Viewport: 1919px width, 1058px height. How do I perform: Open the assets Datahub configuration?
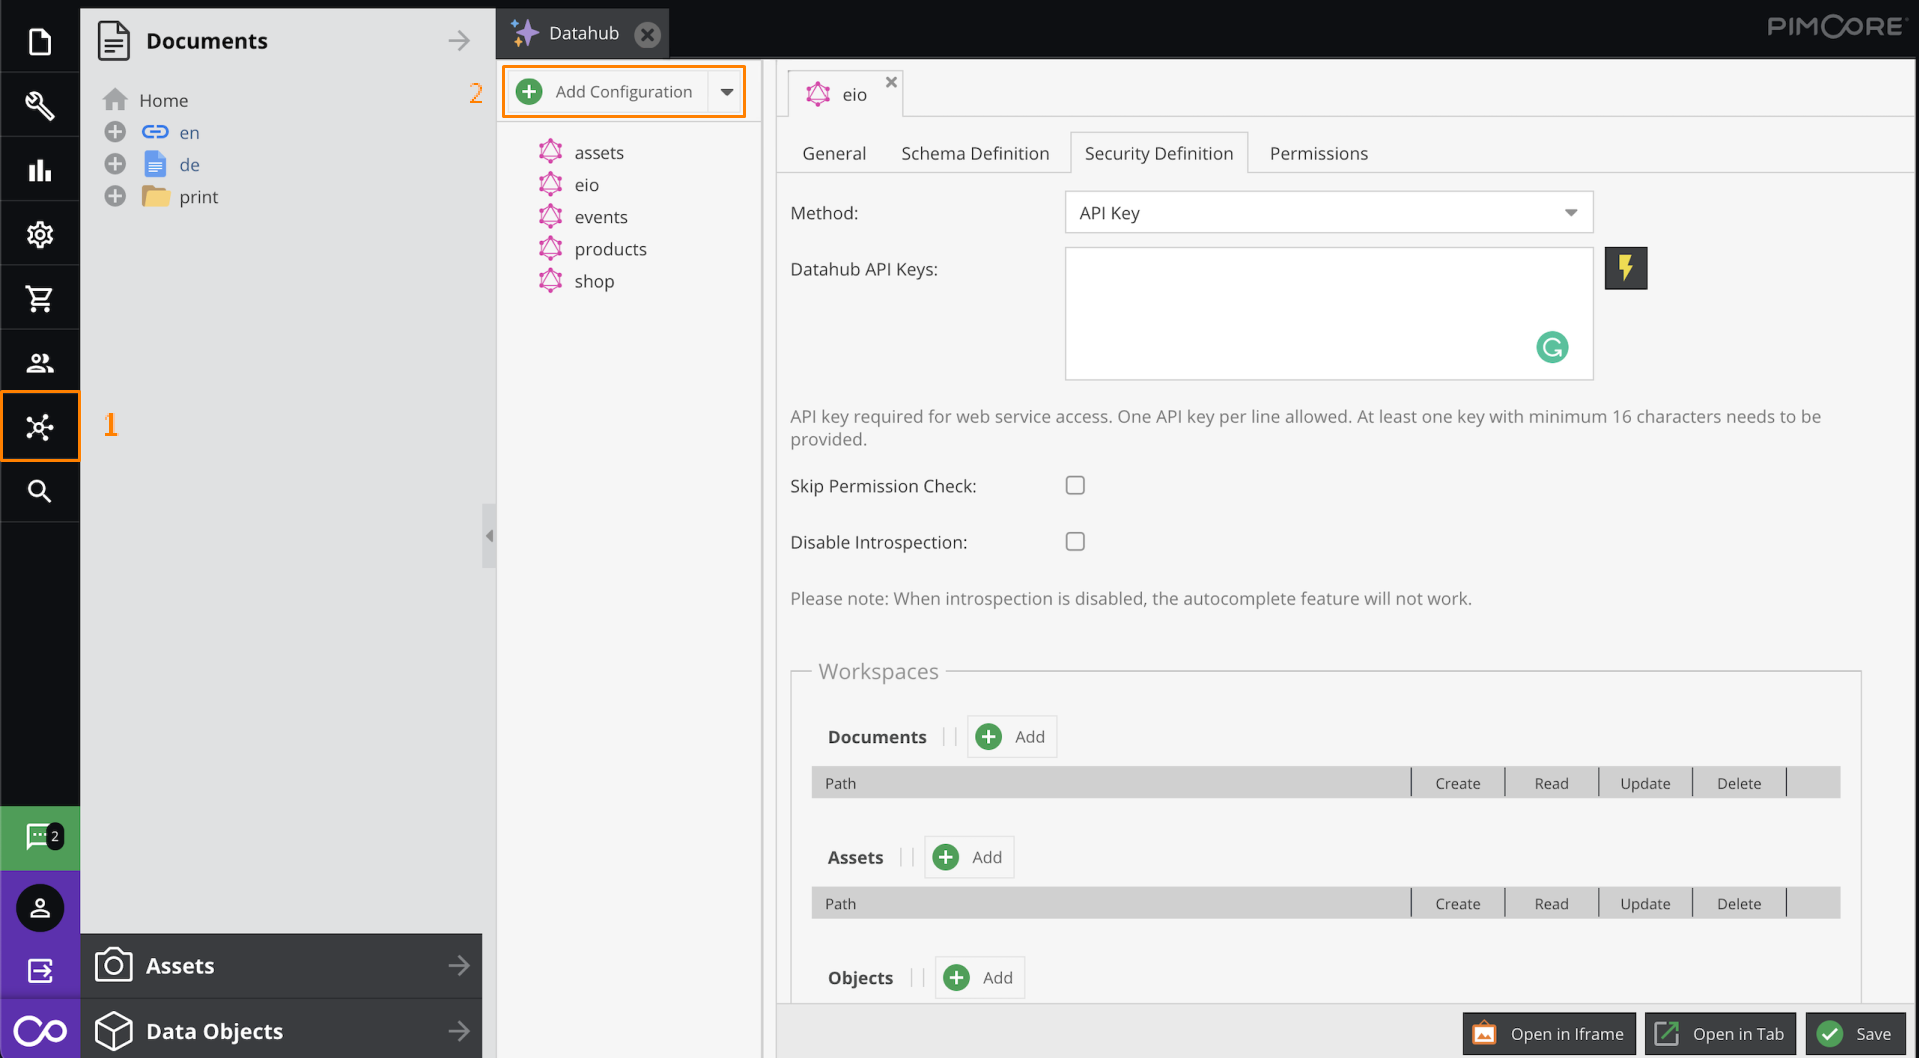point(599,152)
